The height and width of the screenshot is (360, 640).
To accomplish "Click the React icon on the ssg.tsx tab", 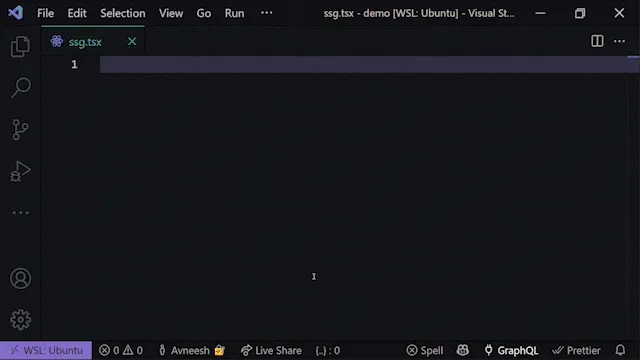I will (57, 41).
